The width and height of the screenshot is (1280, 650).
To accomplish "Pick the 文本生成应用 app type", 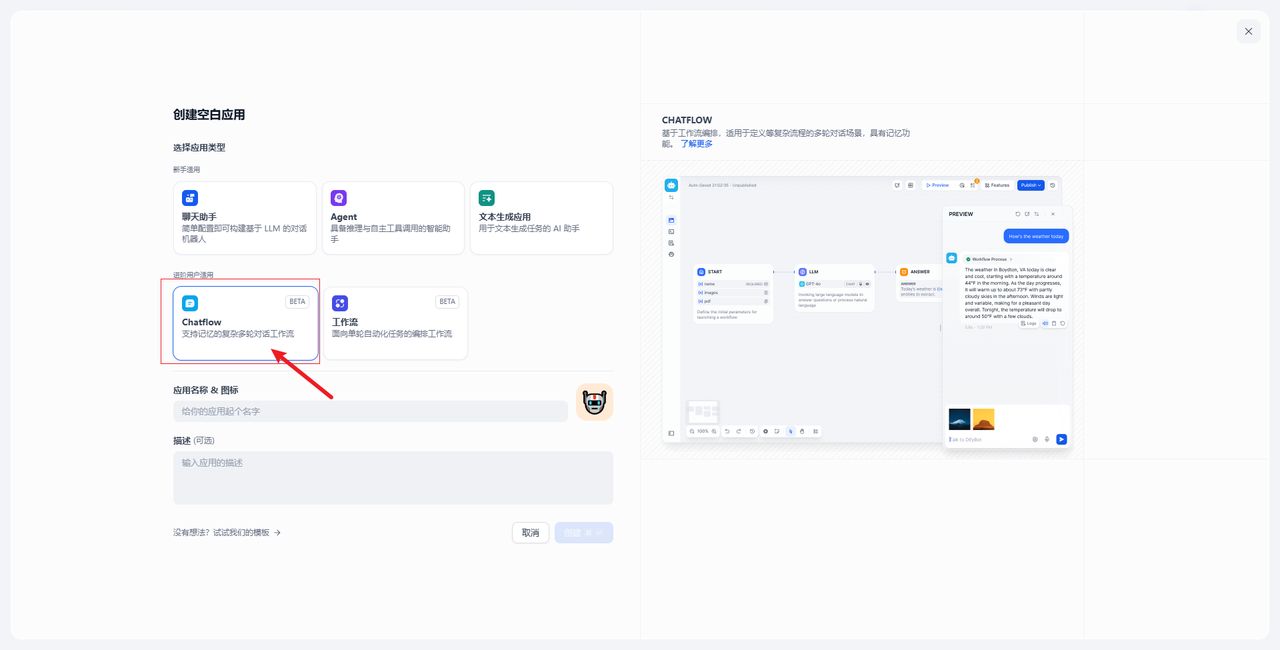I will pos(541,218).
